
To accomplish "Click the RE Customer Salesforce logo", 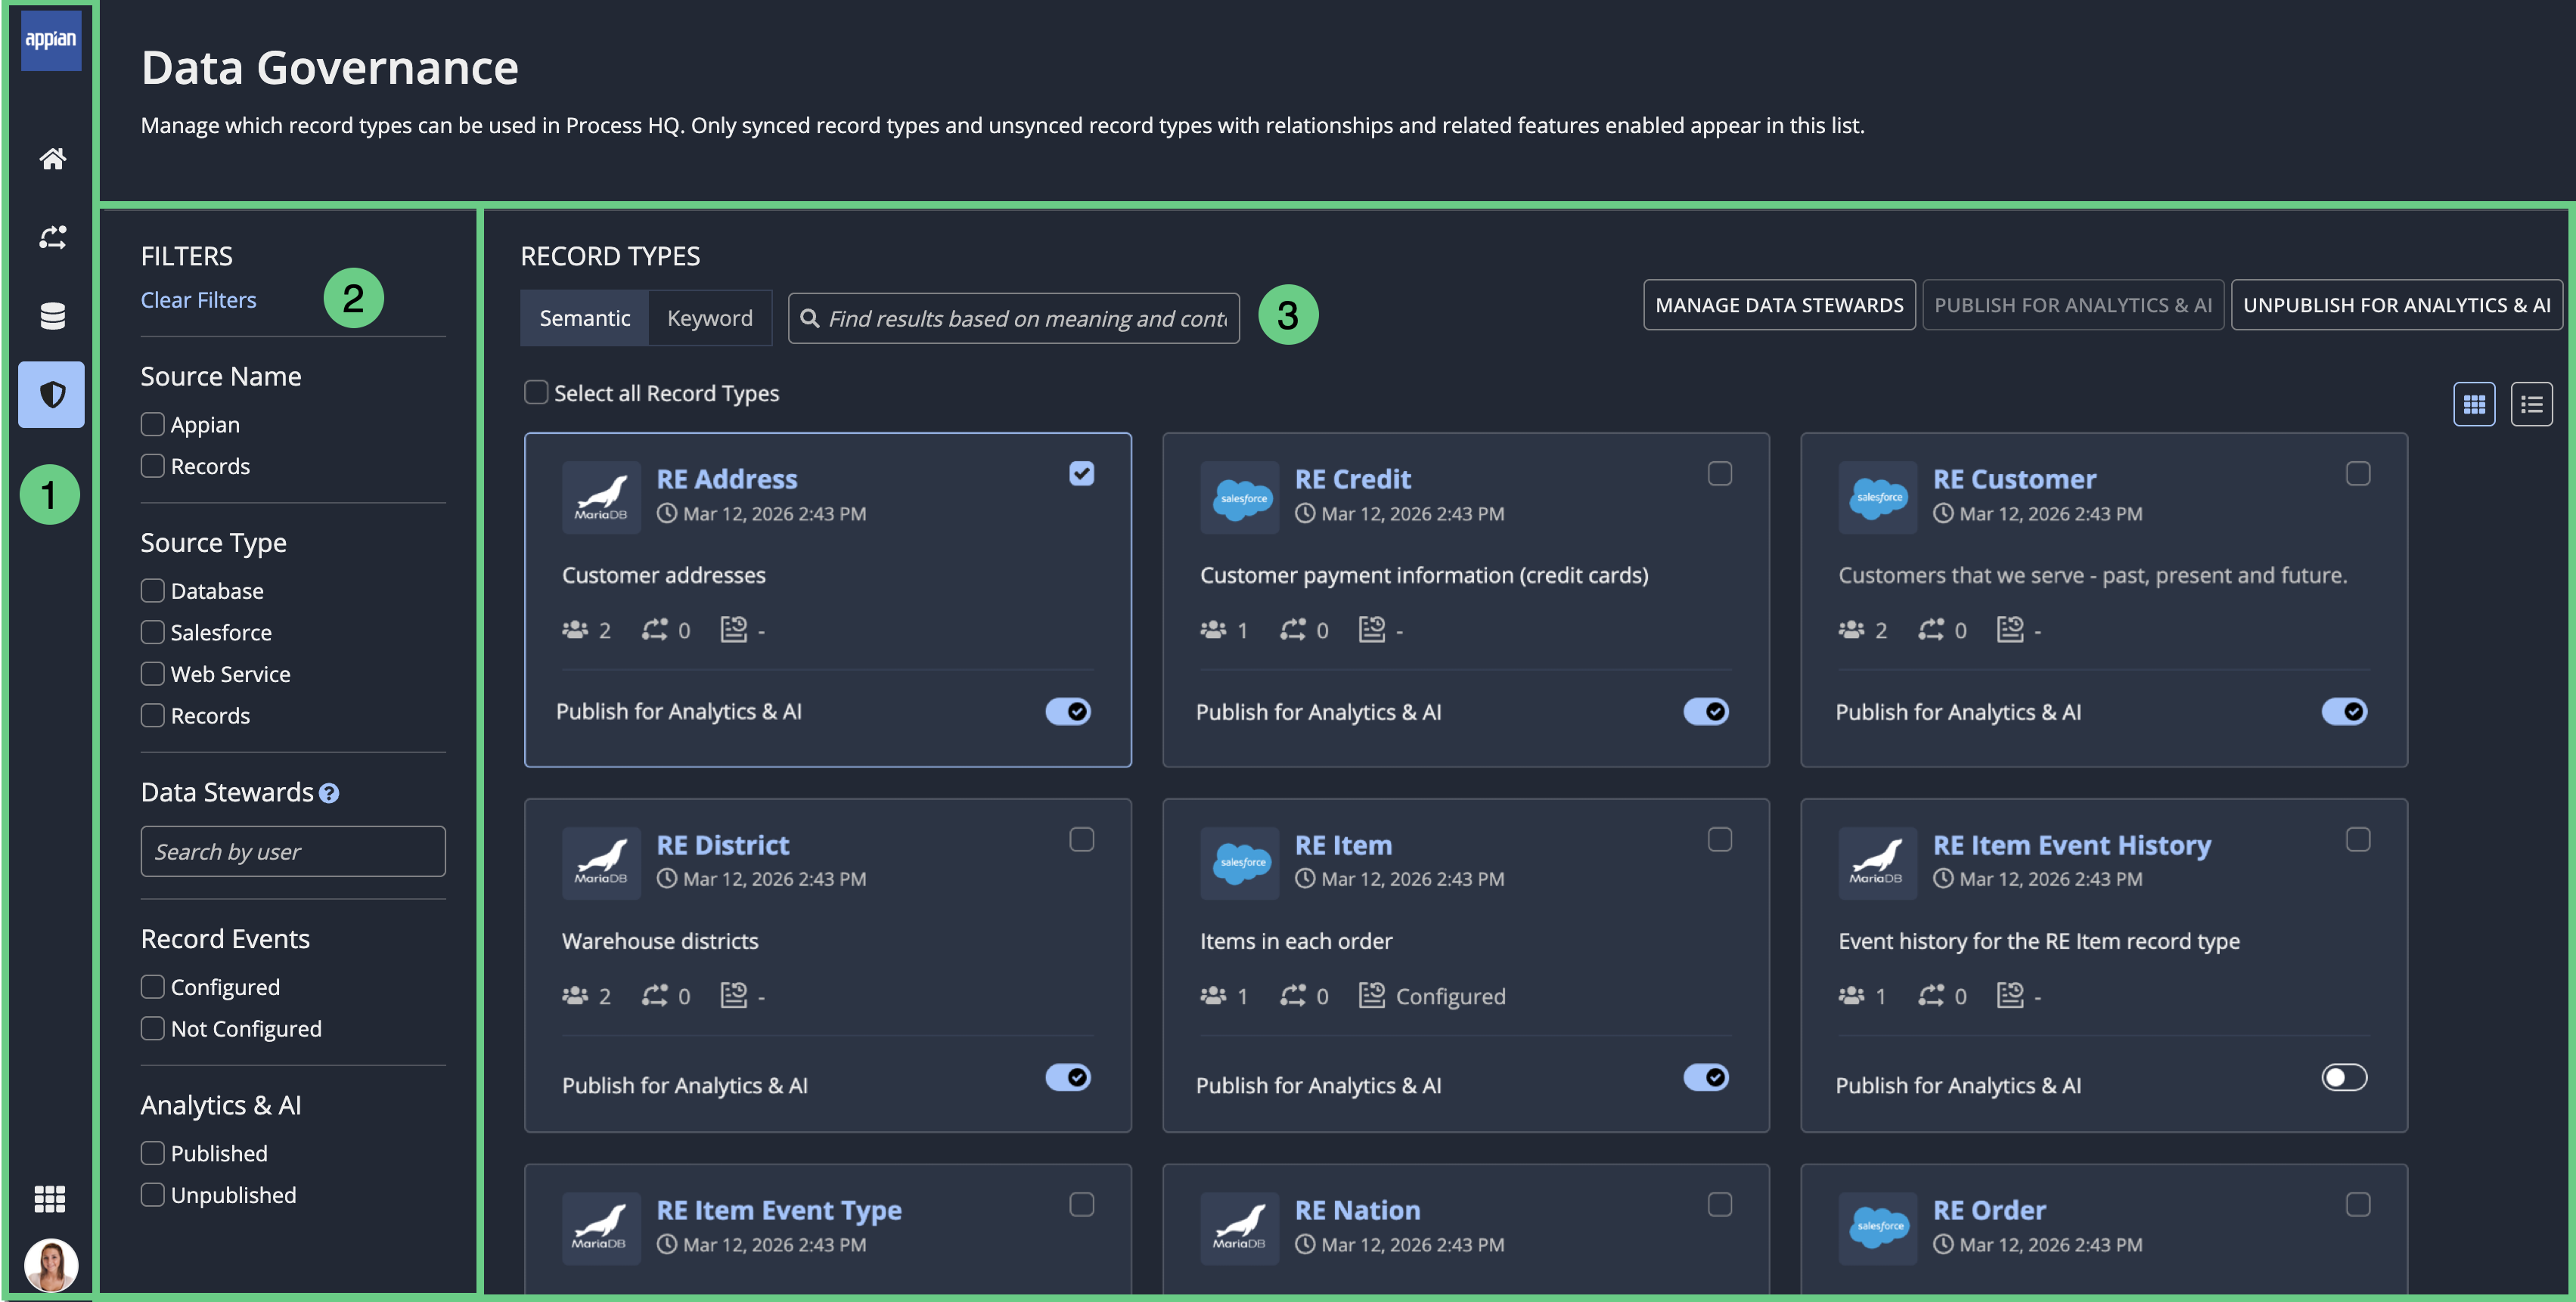I will [x=1878, y=497].
